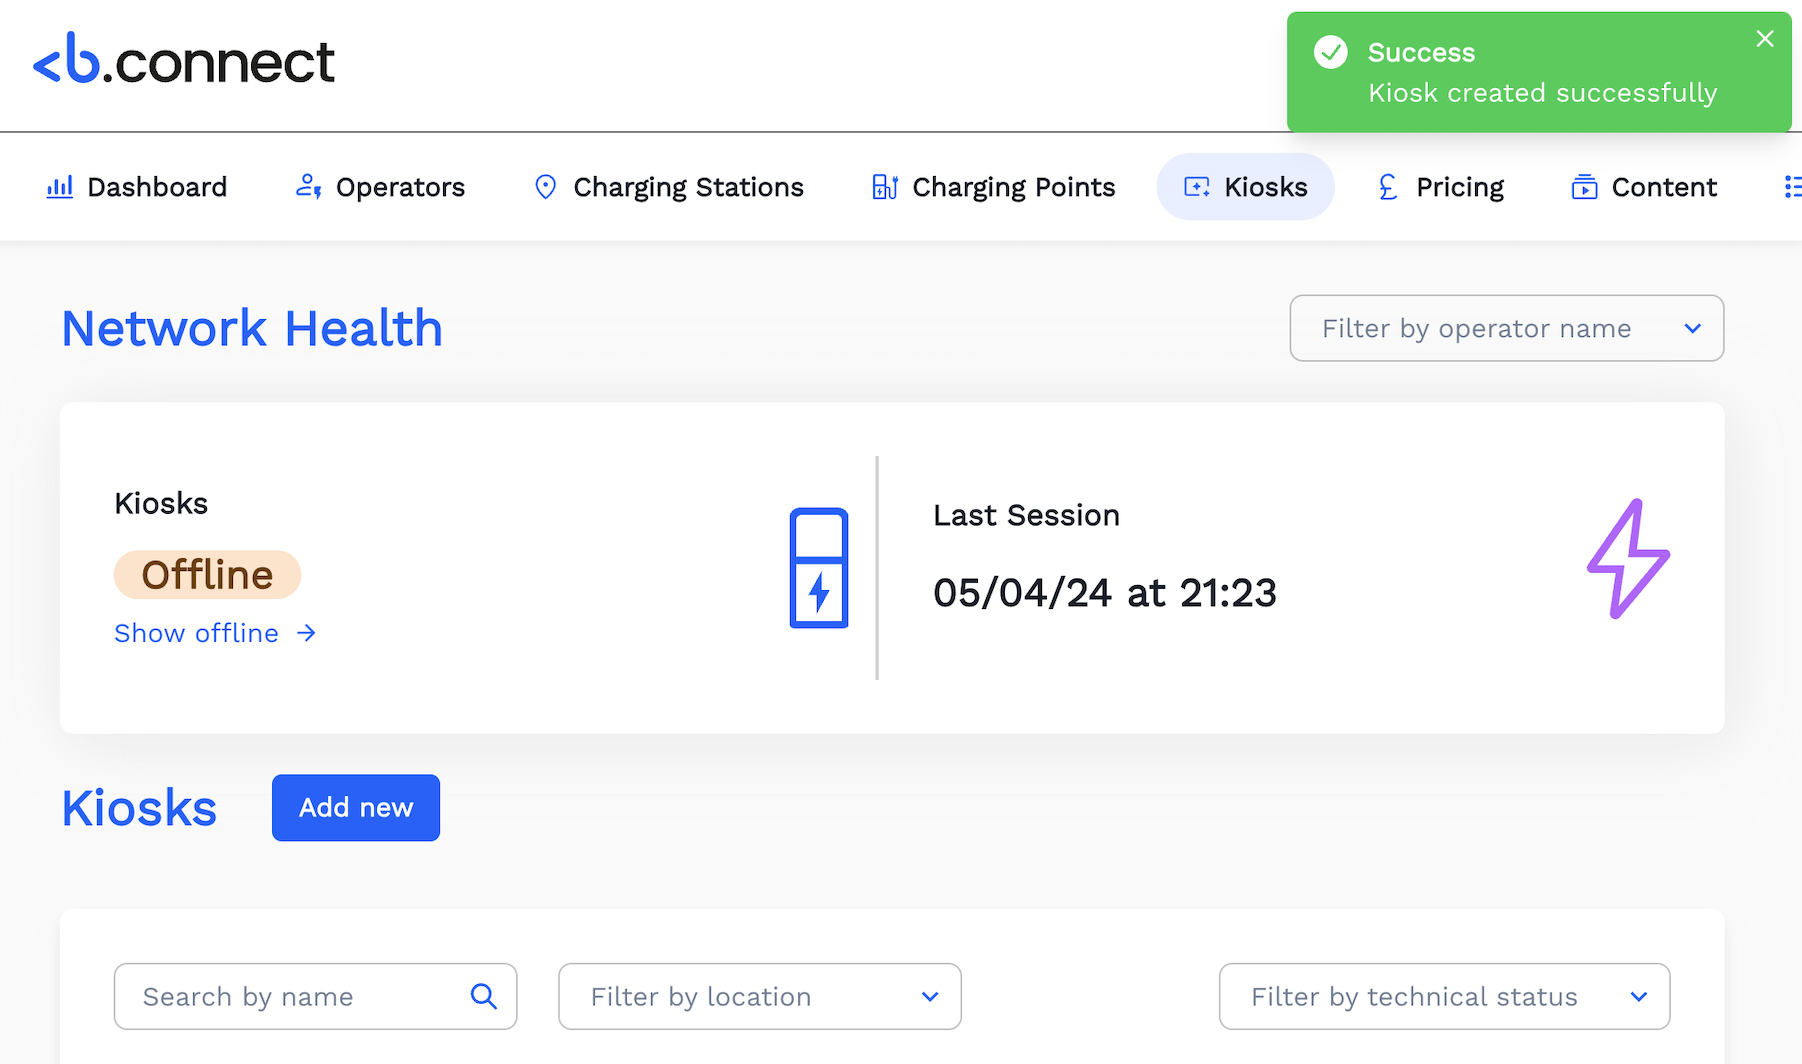Screen dimensions: 1802x1064
Task: Open the Filter by operator name dropdown
Action: point(1506,328)
